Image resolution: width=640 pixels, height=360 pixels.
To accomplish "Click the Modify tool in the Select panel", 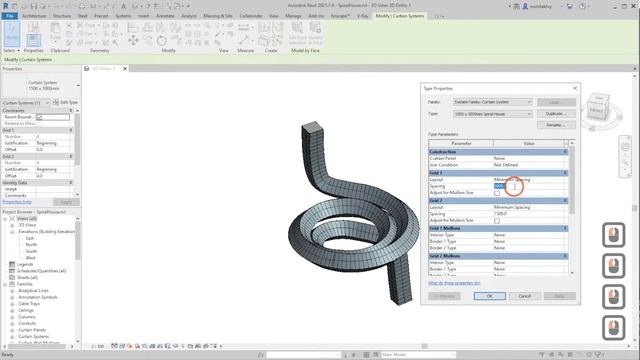I will coord(11,33).
